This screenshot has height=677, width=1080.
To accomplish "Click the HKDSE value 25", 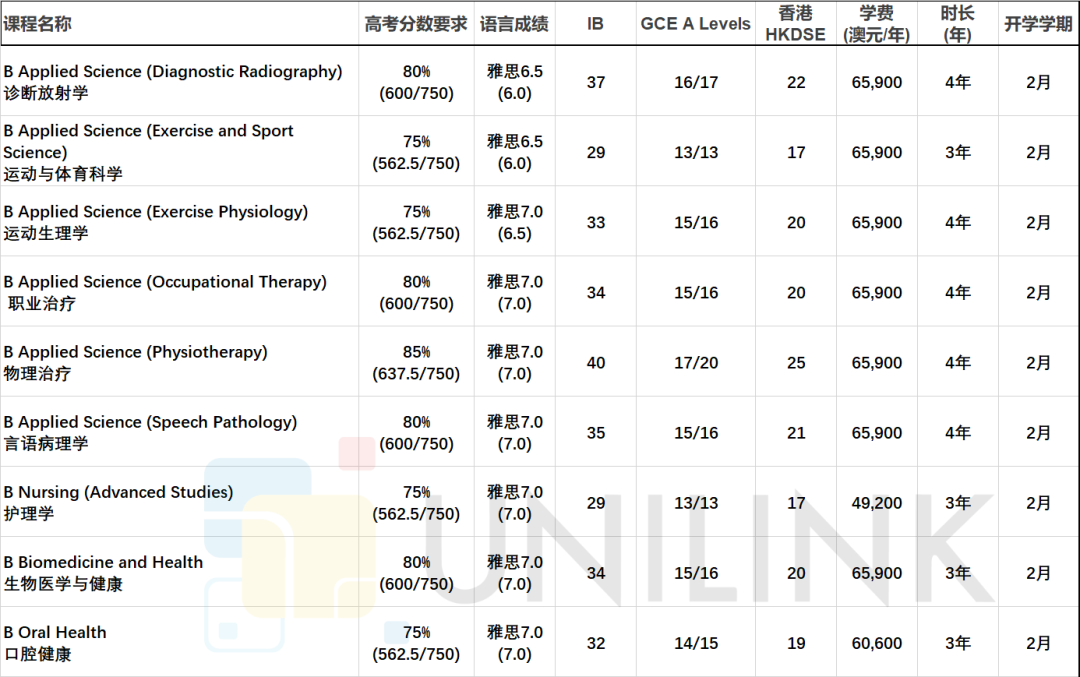I will point(796,363).
